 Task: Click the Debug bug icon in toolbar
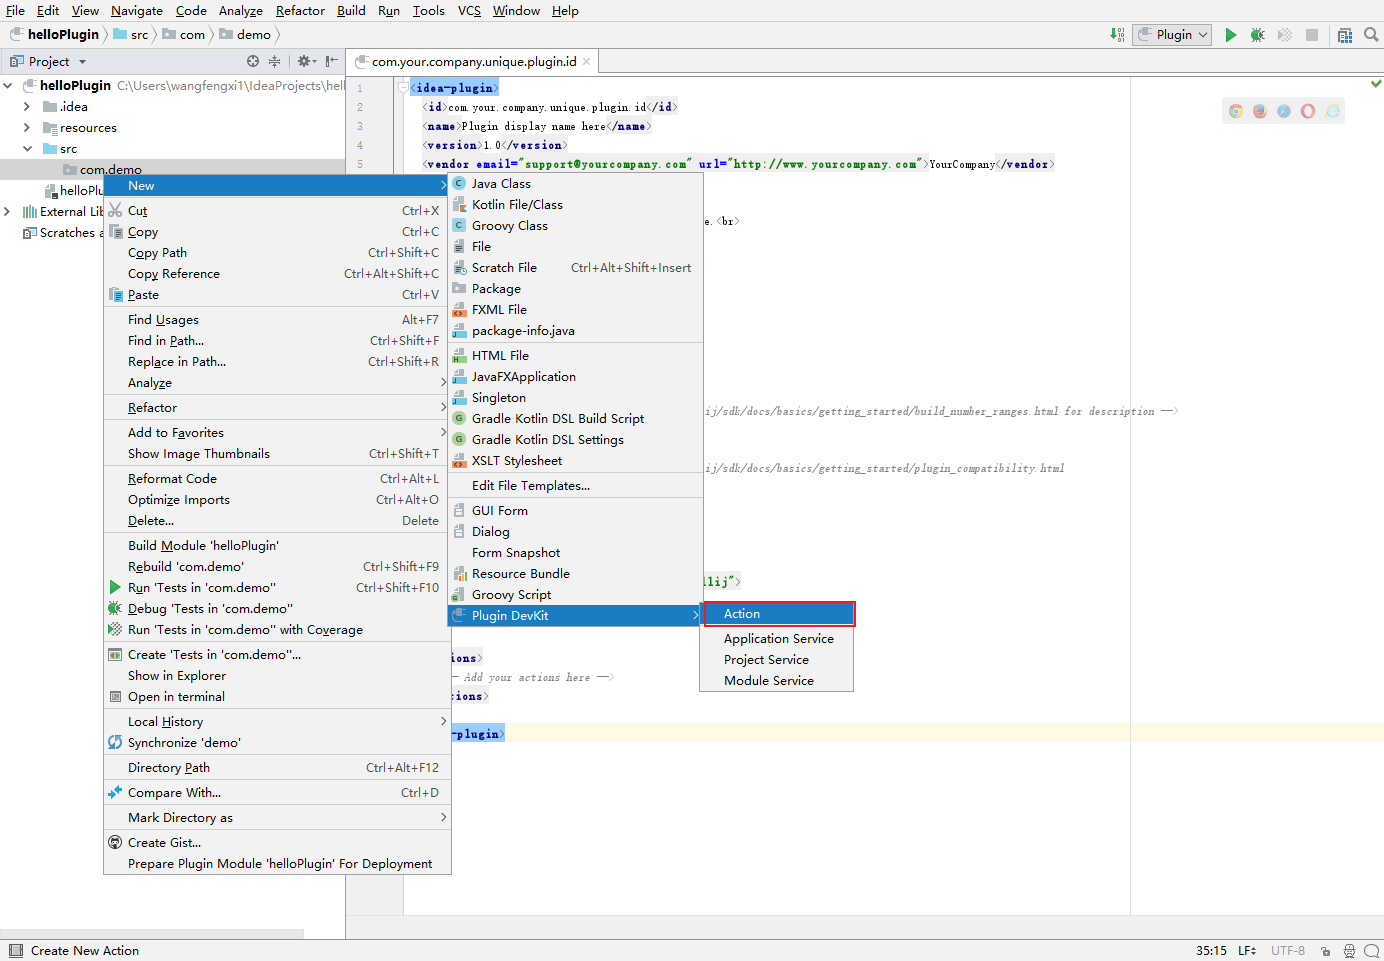click(x=1258, y=35)
